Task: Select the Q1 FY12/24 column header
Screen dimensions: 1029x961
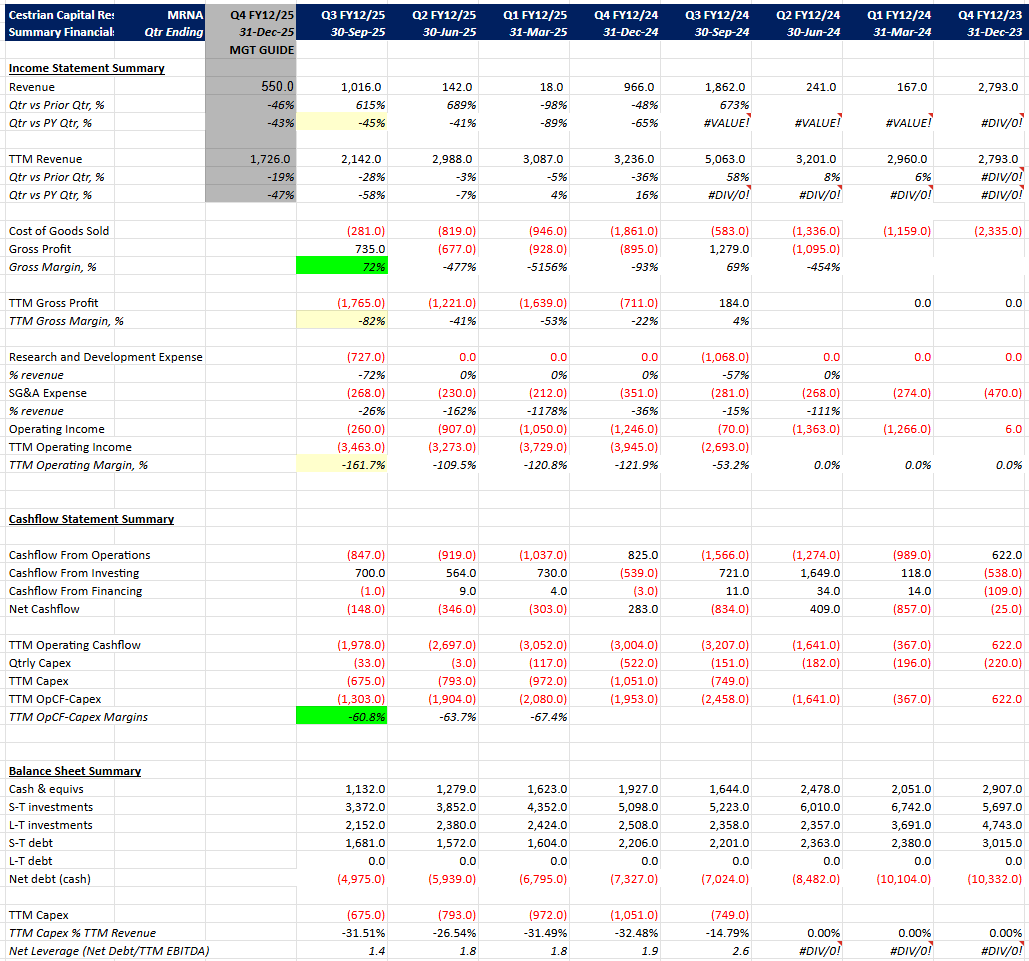Action: 899,15
